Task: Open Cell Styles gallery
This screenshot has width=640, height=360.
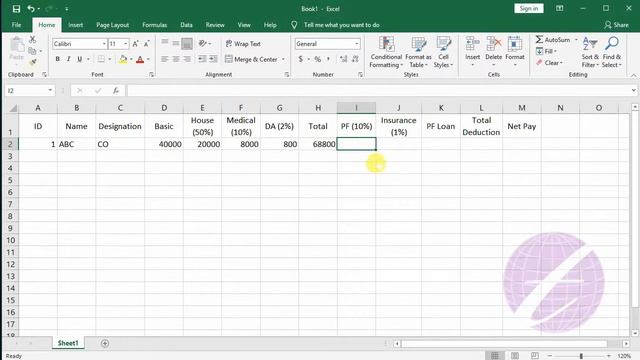Action: point(443,52)
